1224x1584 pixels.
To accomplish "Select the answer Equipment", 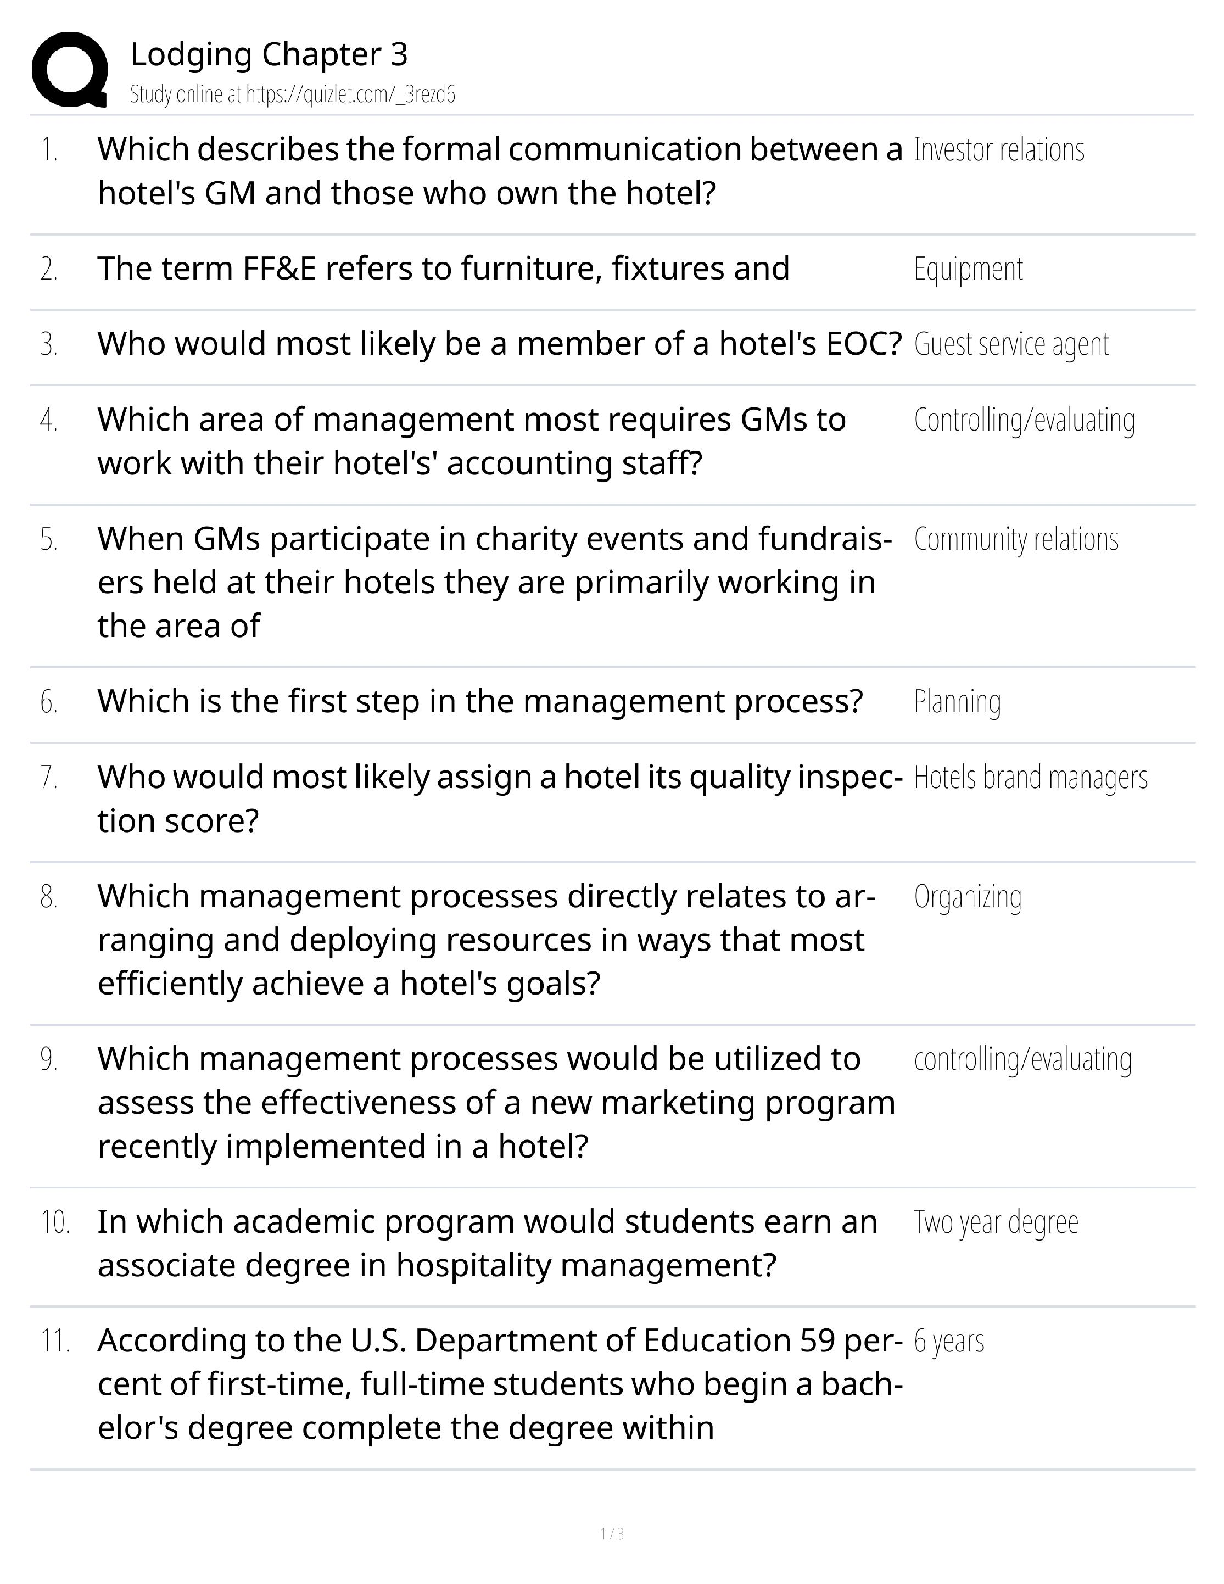I will (x=968, y=269).
